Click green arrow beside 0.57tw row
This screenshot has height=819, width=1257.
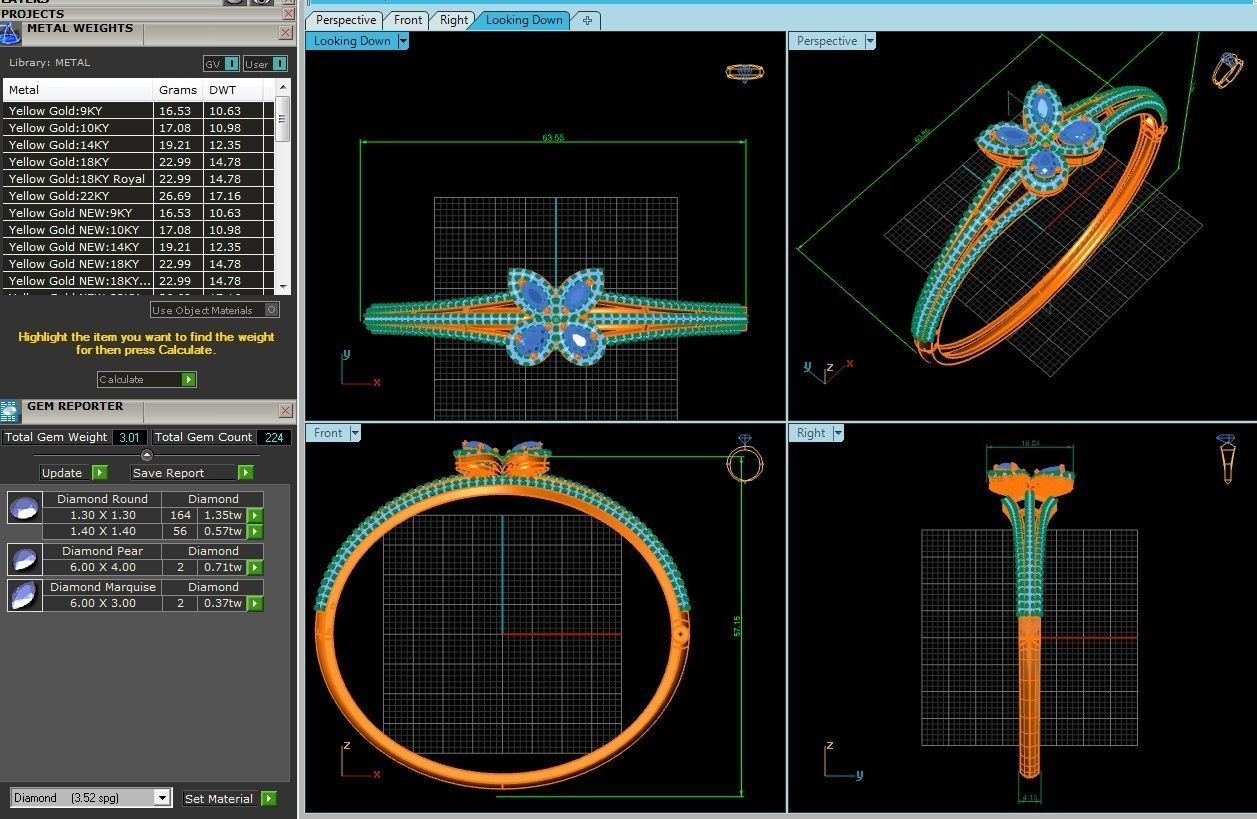point(255,532)
